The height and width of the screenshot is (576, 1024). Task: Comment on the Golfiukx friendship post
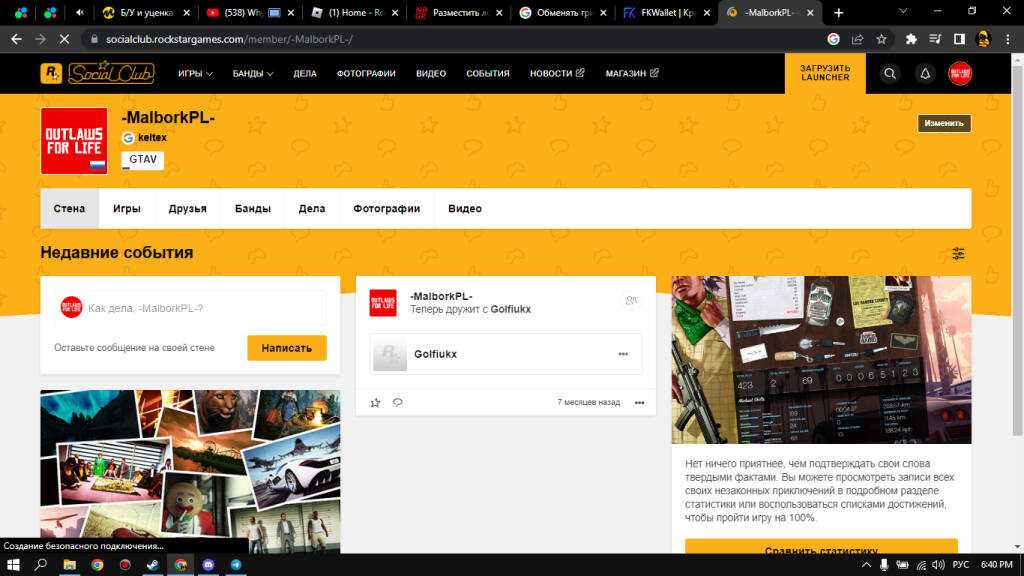[x=397, y=402]
